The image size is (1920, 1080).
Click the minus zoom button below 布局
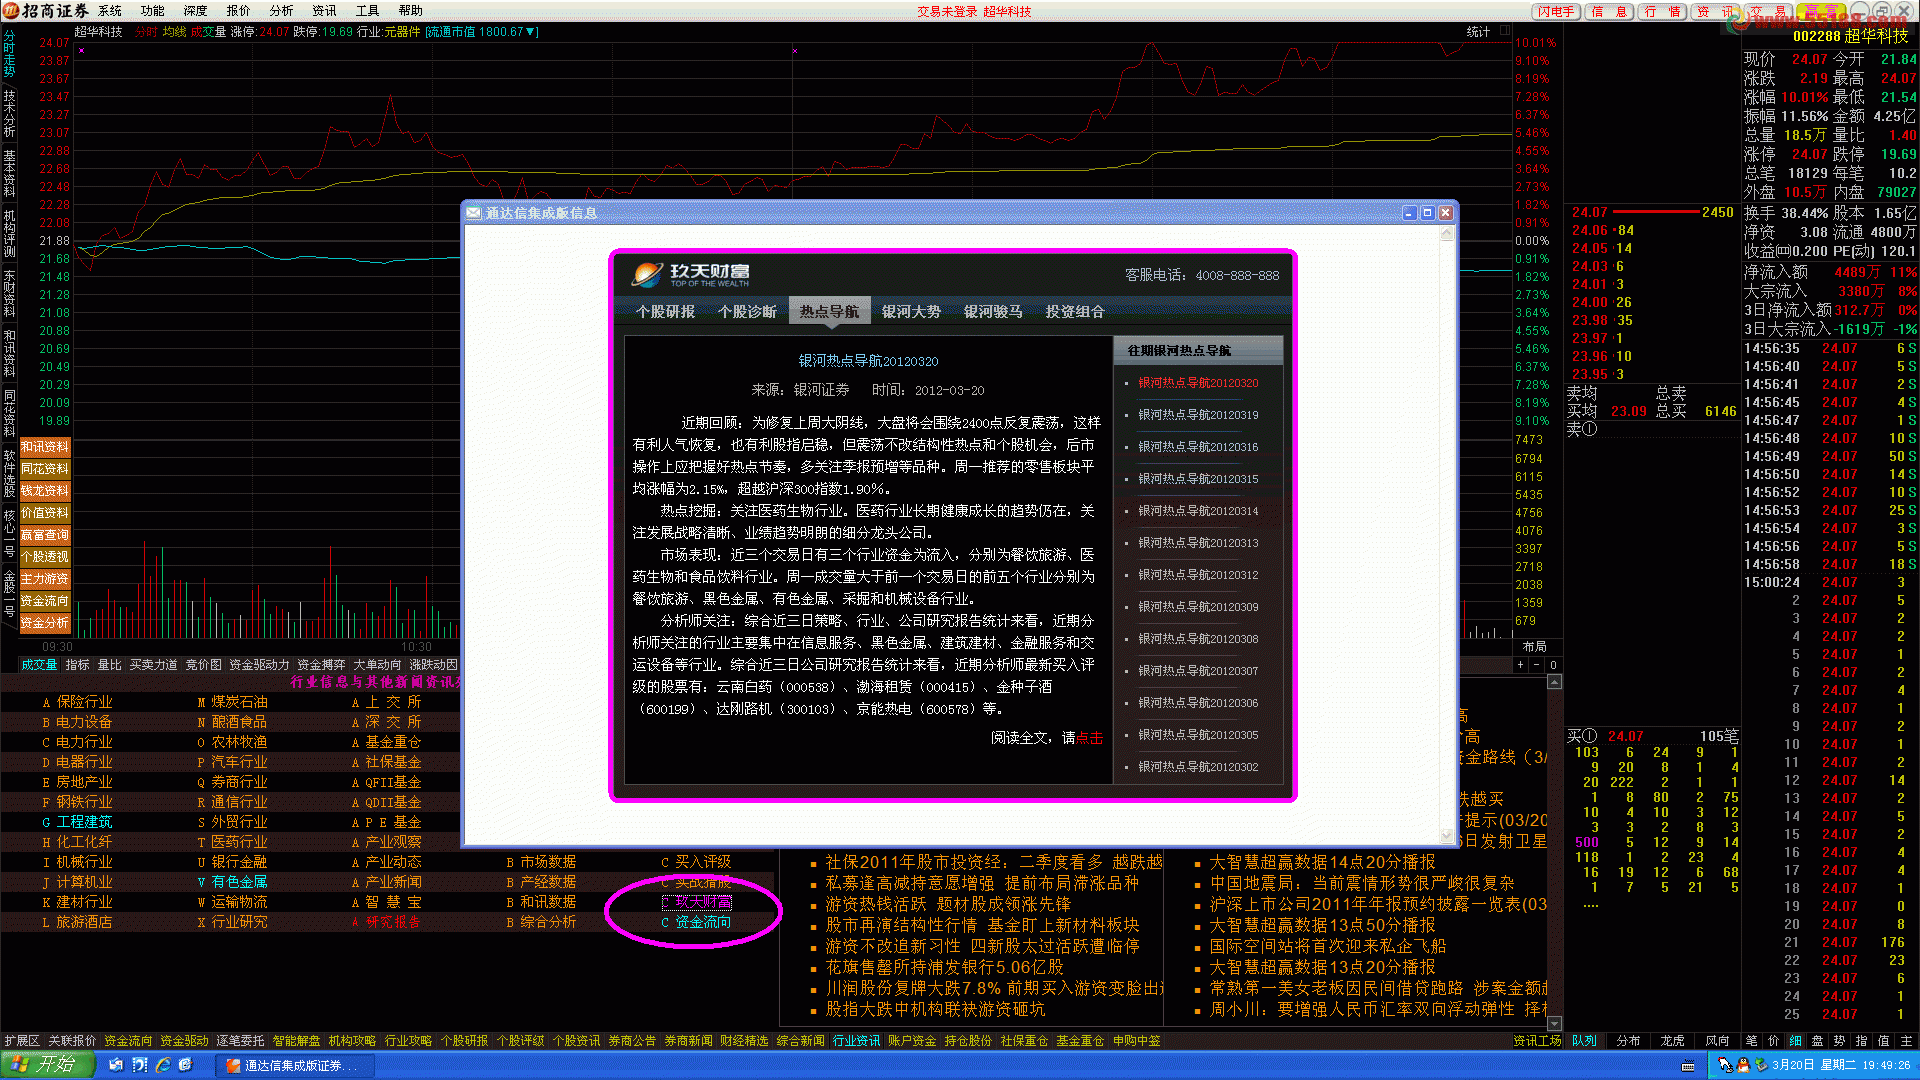pyautogui.click(x=1536, y=665)
